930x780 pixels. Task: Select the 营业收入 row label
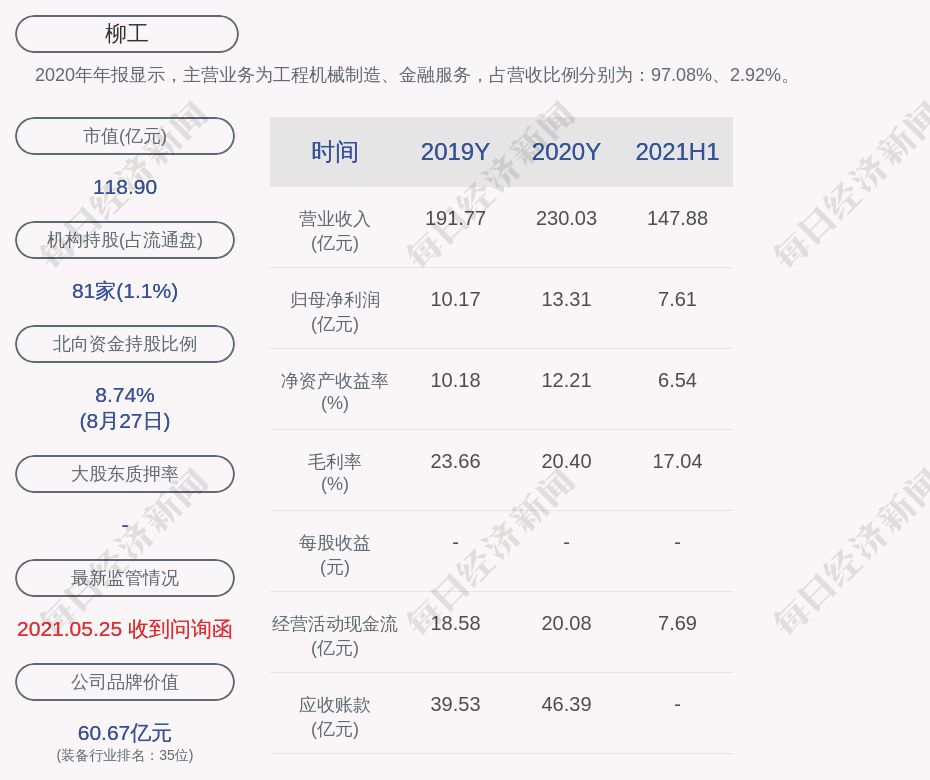335,230
